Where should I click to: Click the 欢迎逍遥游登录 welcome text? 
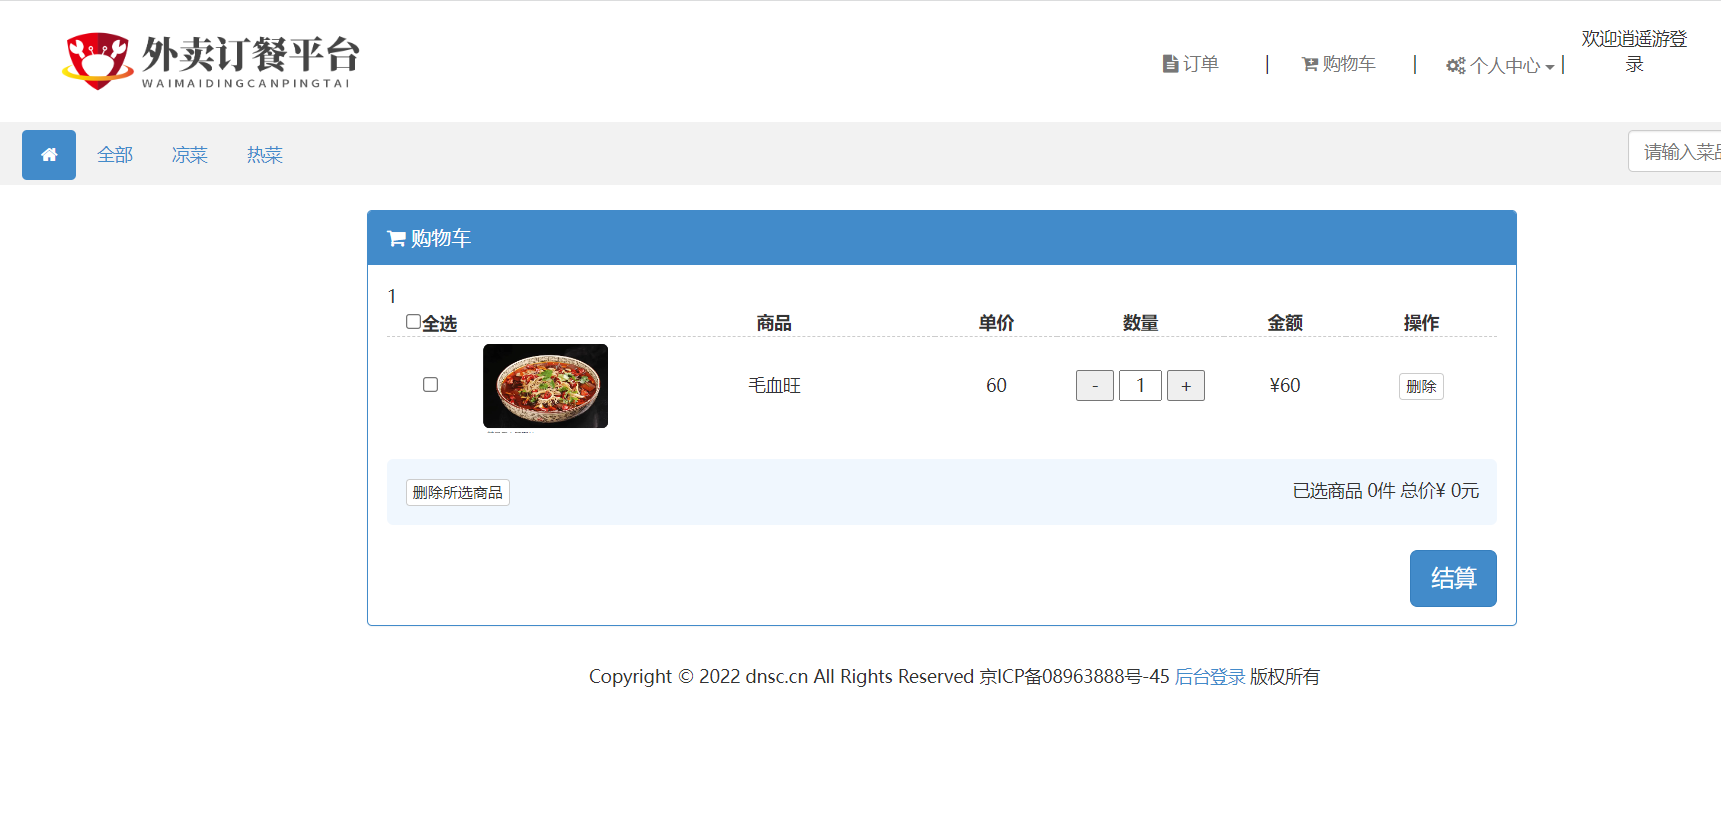click(x=1634, y=52)
